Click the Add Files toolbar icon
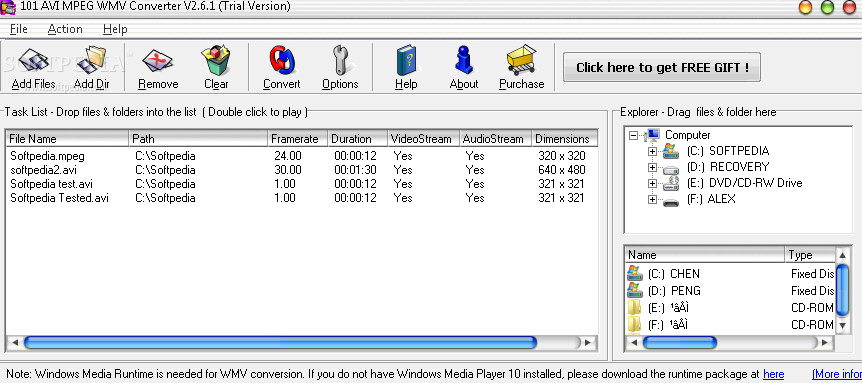 (x=33, y=60)
